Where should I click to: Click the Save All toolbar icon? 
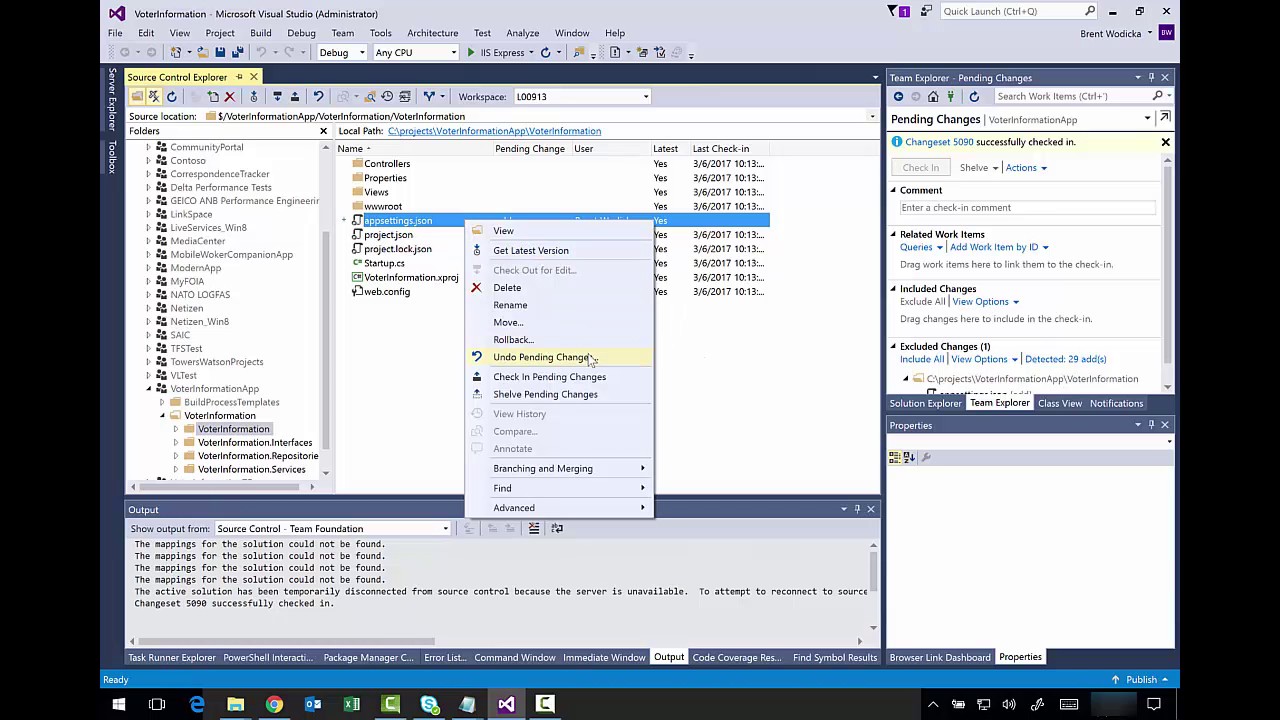(x=237, y=52)
